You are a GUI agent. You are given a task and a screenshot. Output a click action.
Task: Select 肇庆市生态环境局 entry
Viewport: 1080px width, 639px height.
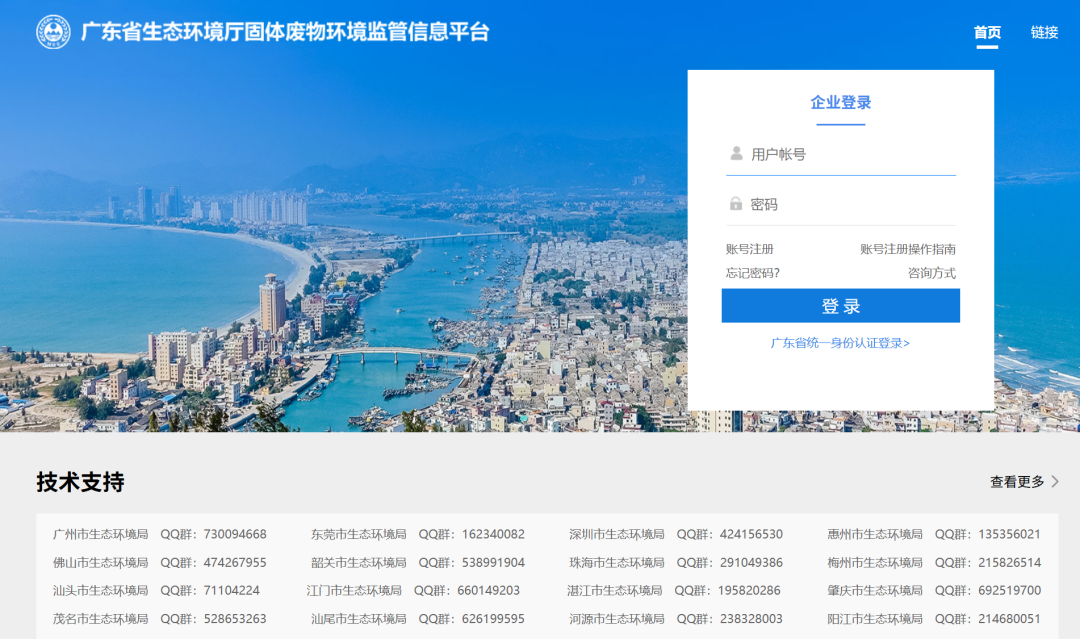pyautogui.click(x=875, y=591)
